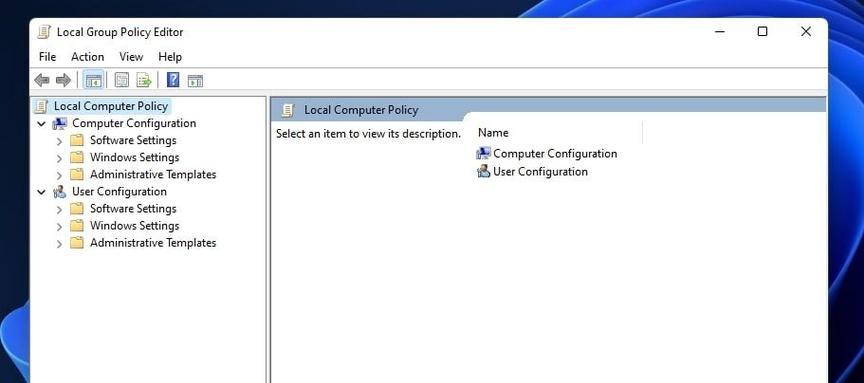Click the Export List toolbar icon
864x383 pixels.
(144, 80)
